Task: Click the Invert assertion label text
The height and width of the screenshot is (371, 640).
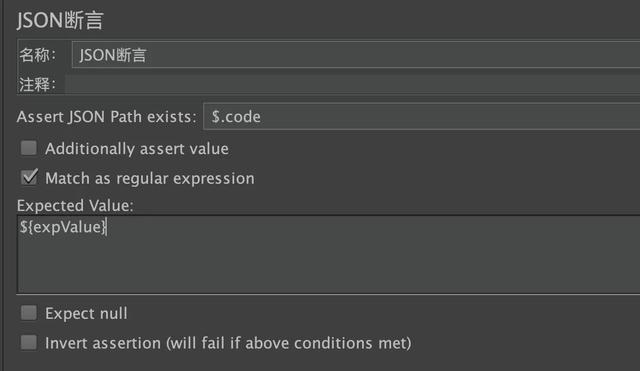Action: pos(228,343)
